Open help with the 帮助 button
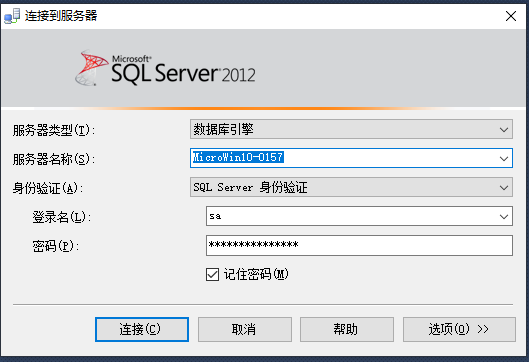529x362 pixels. [x=347, y=329]
